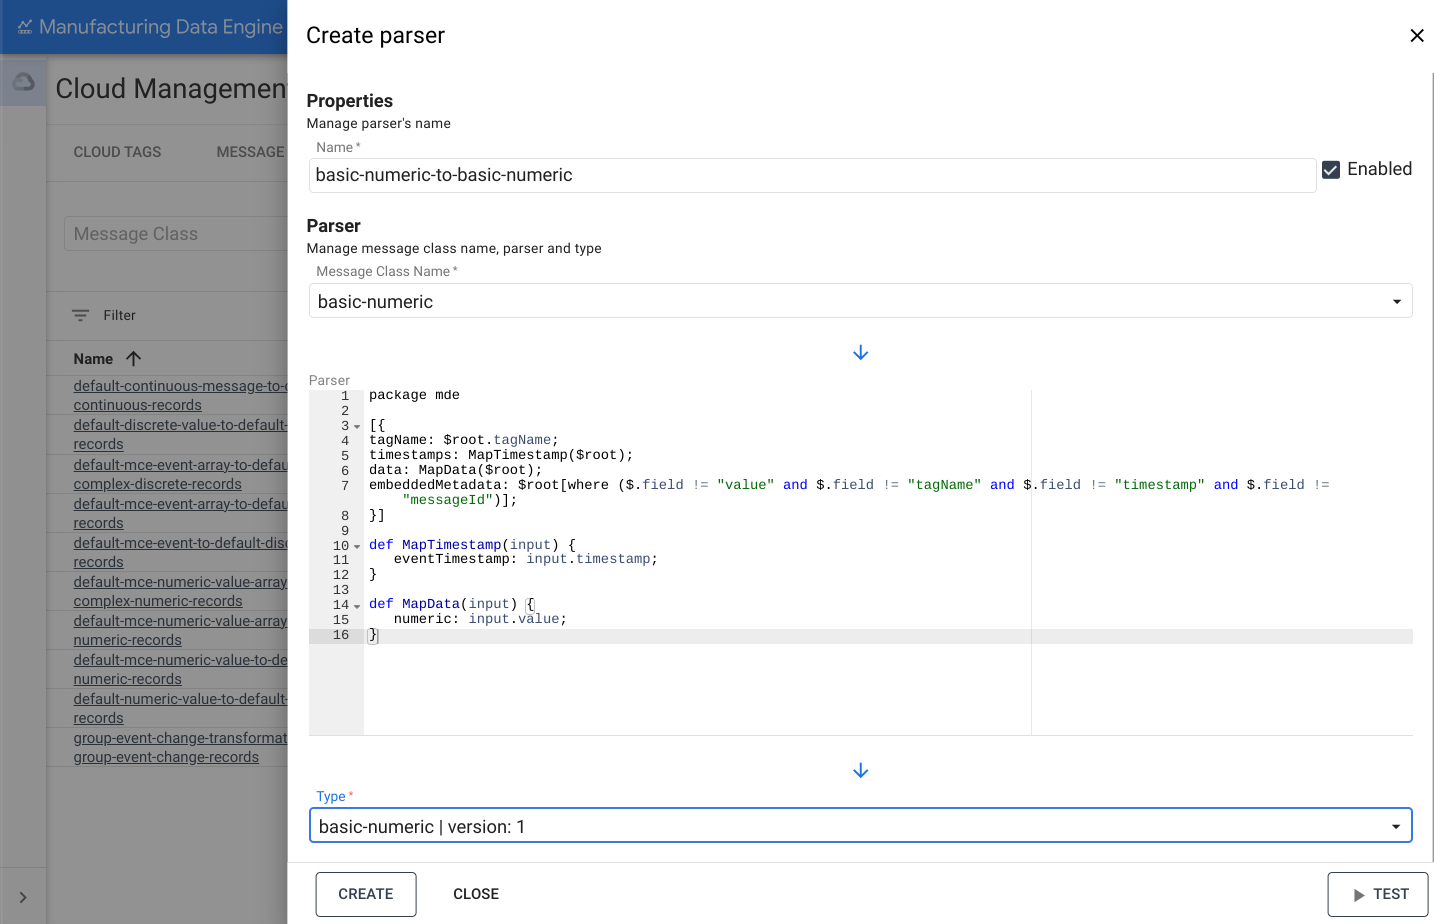This screenshot has width=1434, height=924.
Task: Collapse the MapTimestamp function at line 10
Action: [x=357, y=546]
